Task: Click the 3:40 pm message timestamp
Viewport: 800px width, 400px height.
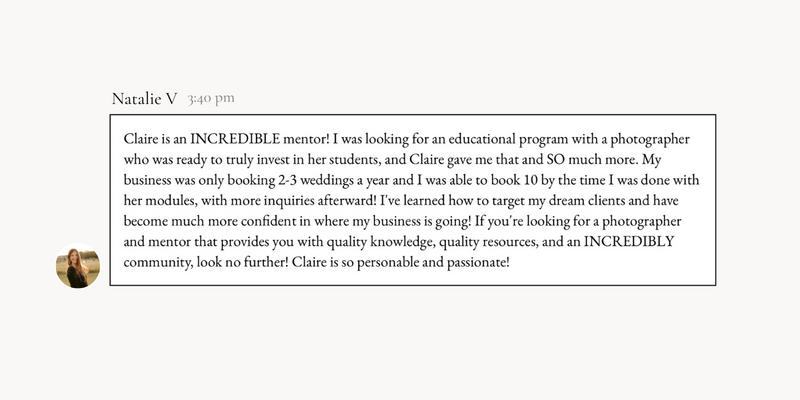Action: pos(211,98)
